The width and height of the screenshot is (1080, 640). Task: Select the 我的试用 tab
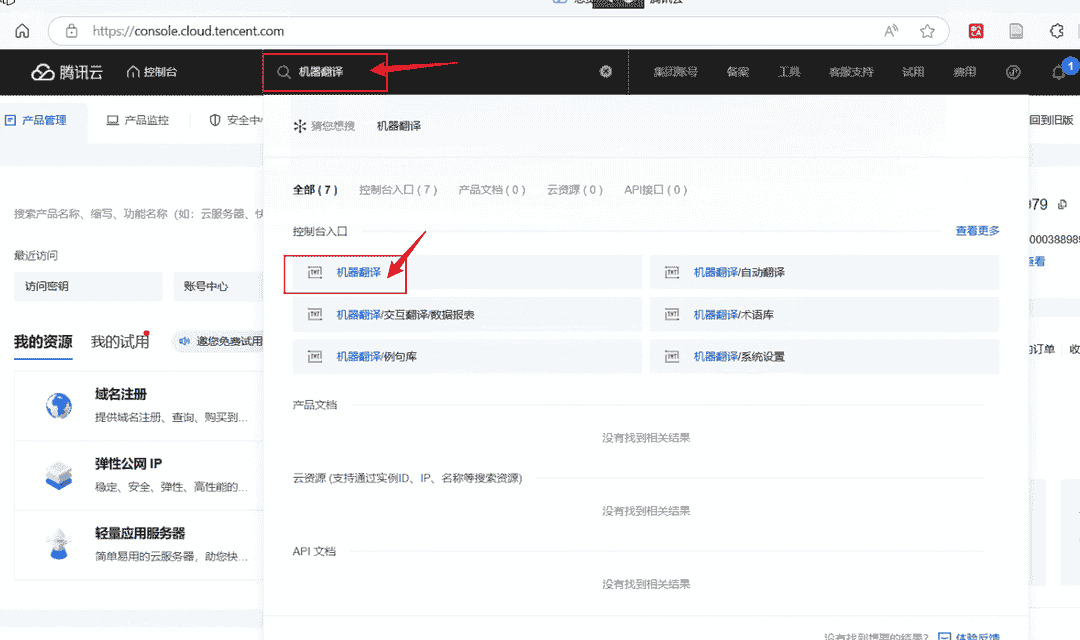(120, 342)
